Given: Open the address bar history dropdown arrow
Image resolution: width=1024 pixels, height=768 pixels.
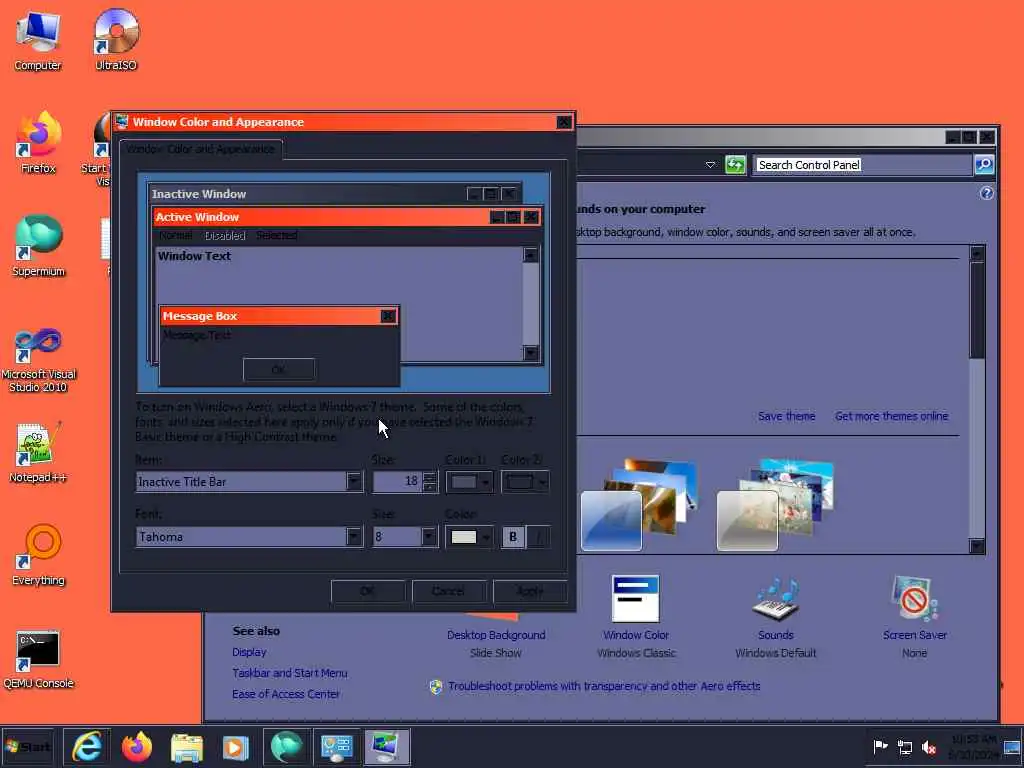Looking at the screenshot, I should coord(711,165).
